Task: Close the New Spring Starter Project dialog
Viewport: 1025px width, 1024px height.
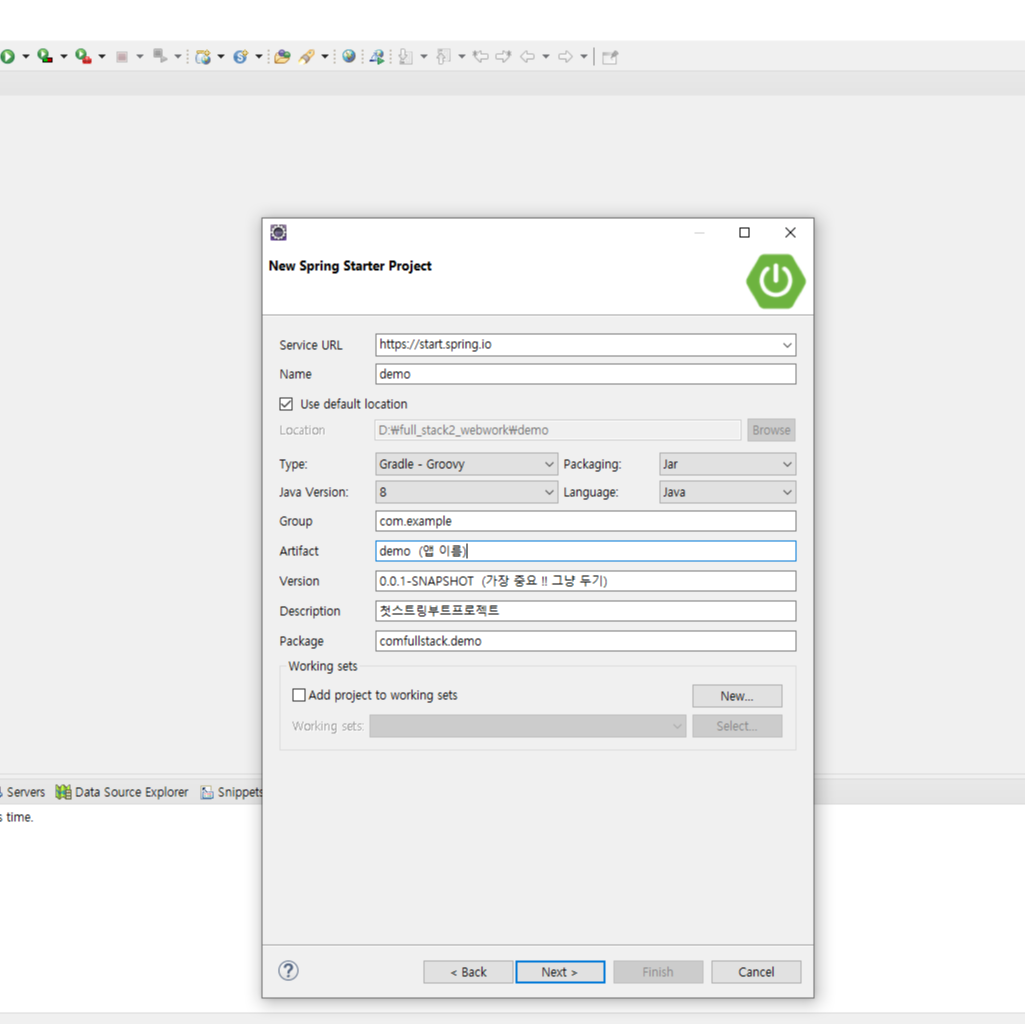Action: (790, 233)
